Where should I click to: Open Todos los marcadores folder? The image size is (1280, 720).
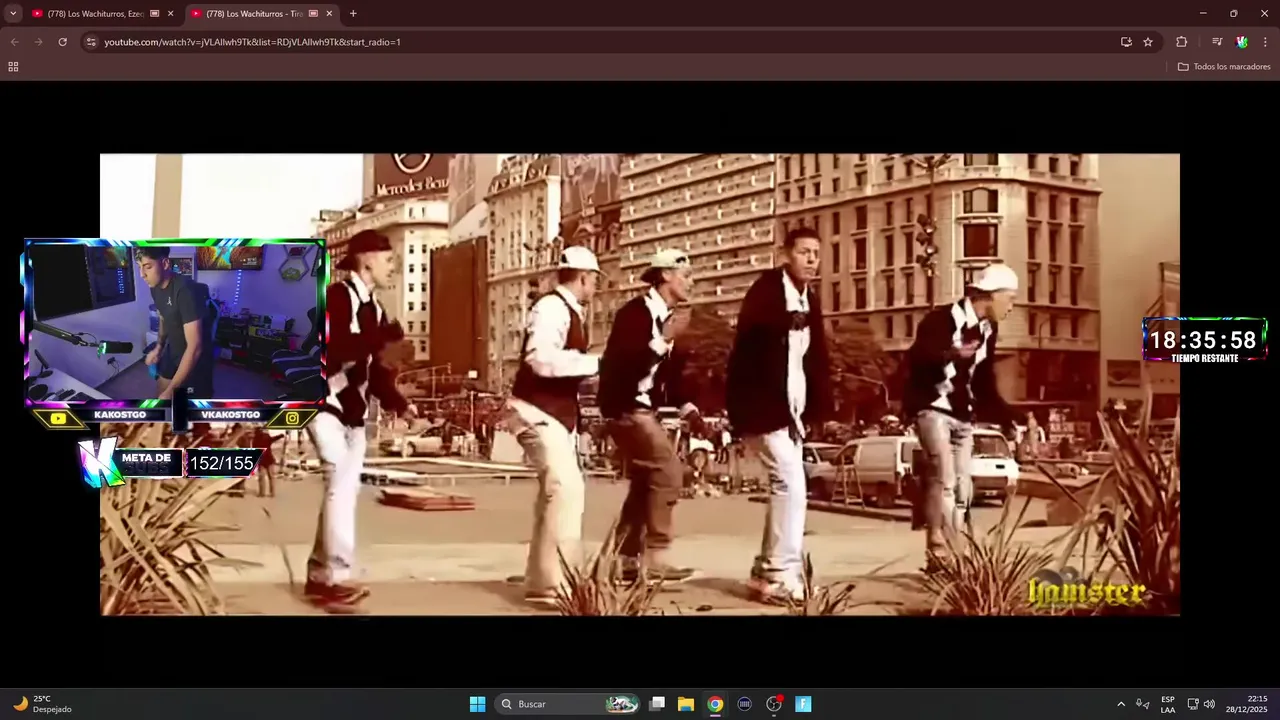click(x=1224, y=67)
